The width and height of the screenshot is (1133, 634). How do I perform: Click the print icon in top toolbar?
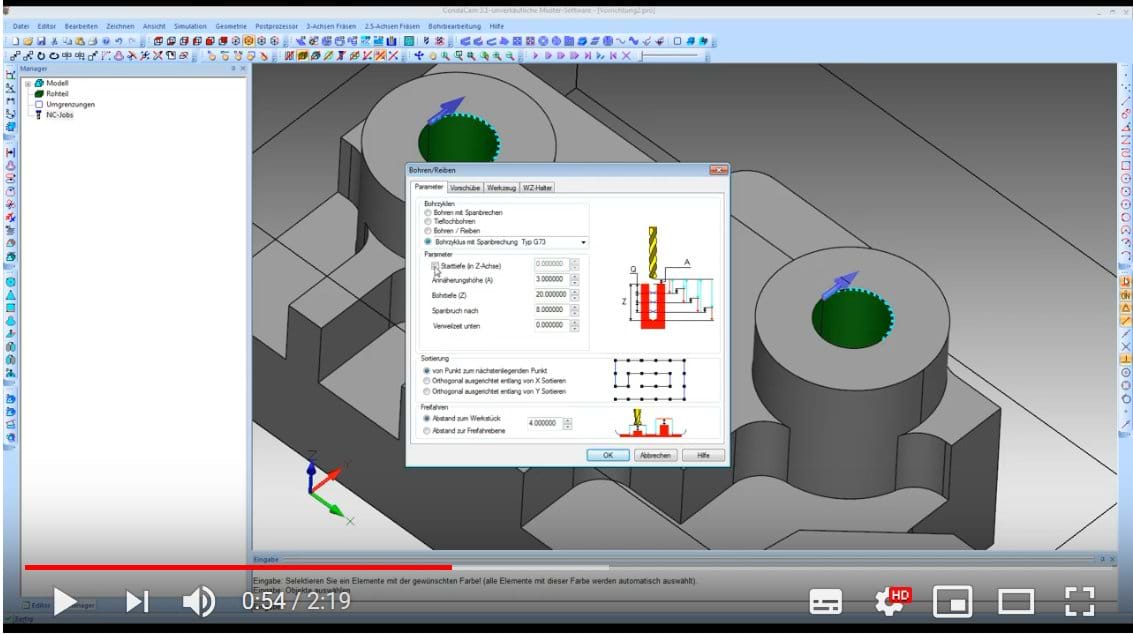pyautogui.click(x=93, y=41)
